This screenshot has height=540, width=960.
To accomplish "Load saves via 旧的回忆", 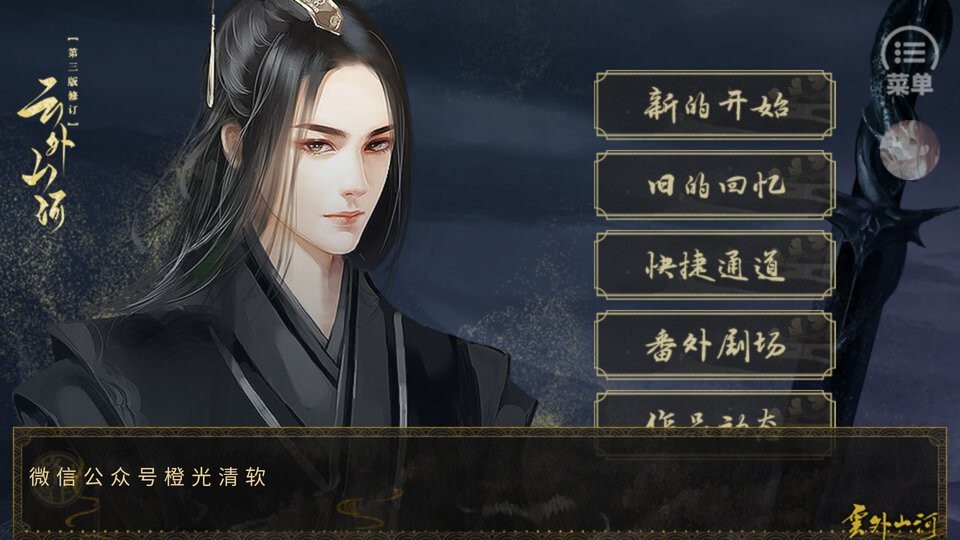I will [715, 185].
